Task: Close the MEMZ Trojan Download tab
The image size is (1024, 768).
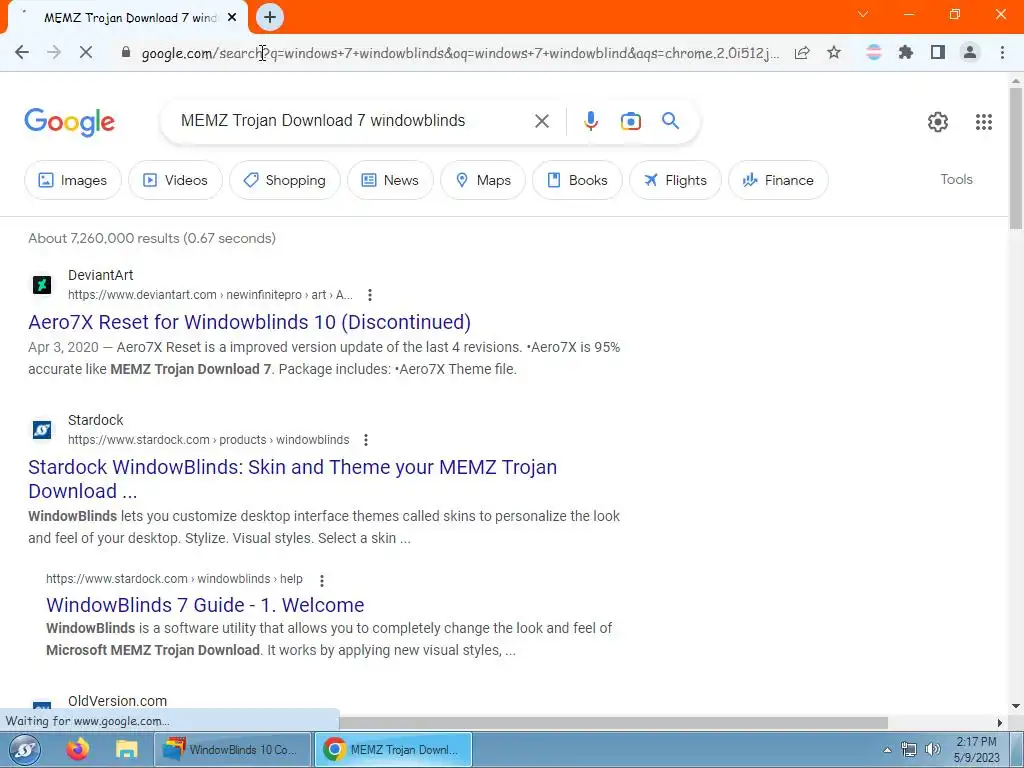Action: 232,18
